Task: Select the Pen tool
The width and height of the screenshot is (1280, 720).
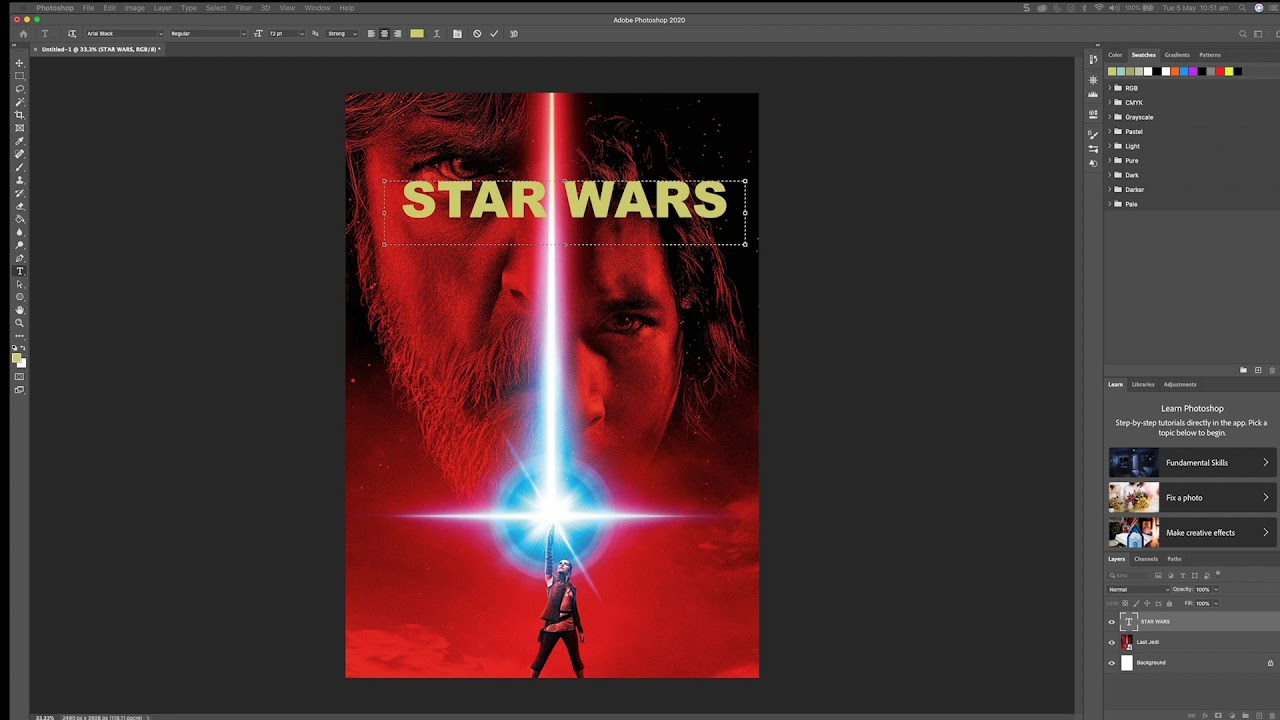Action: point(19,258)
